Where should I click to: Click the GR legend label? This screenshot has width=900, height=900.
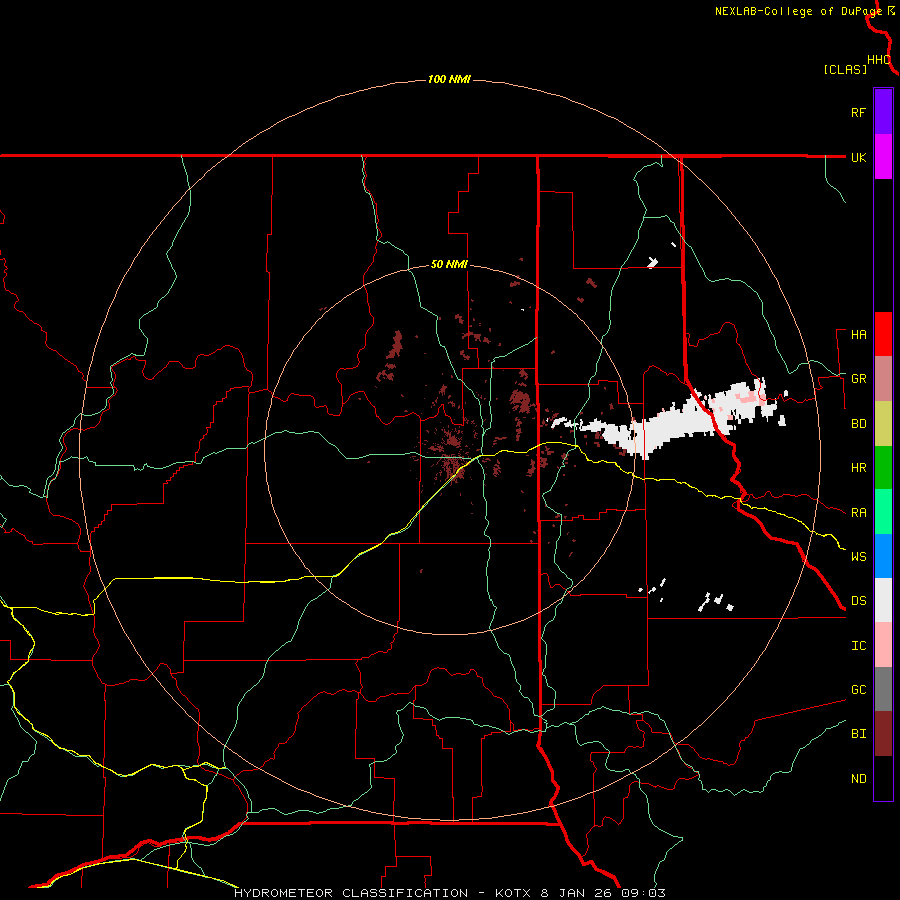pos(858,379)
